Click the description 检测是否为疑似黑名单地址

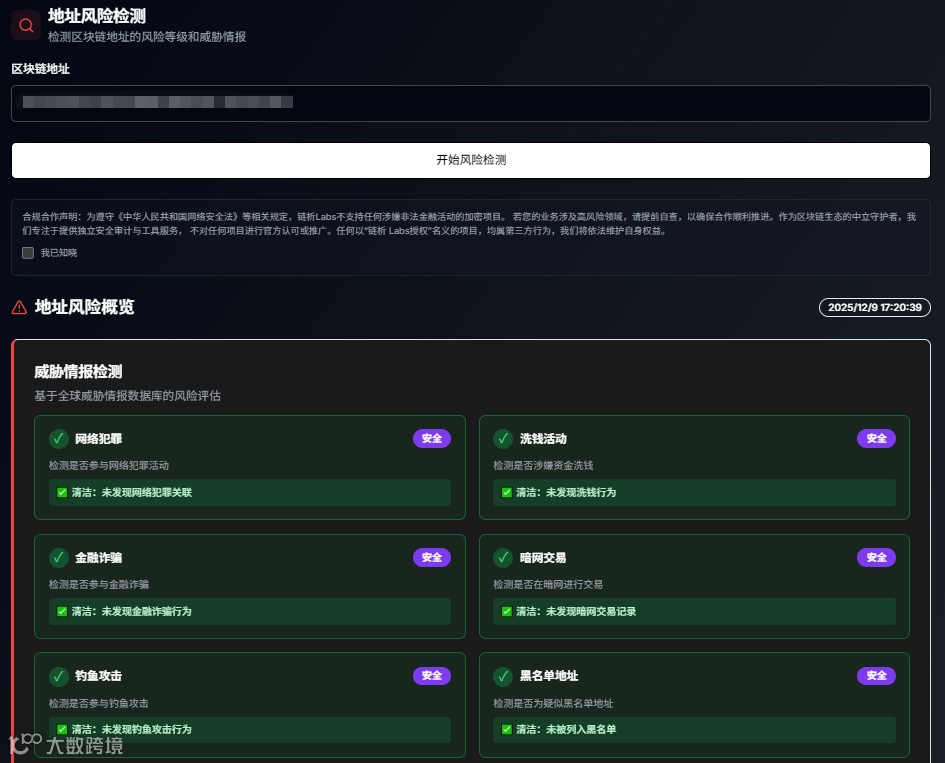(x=553, y=703)
